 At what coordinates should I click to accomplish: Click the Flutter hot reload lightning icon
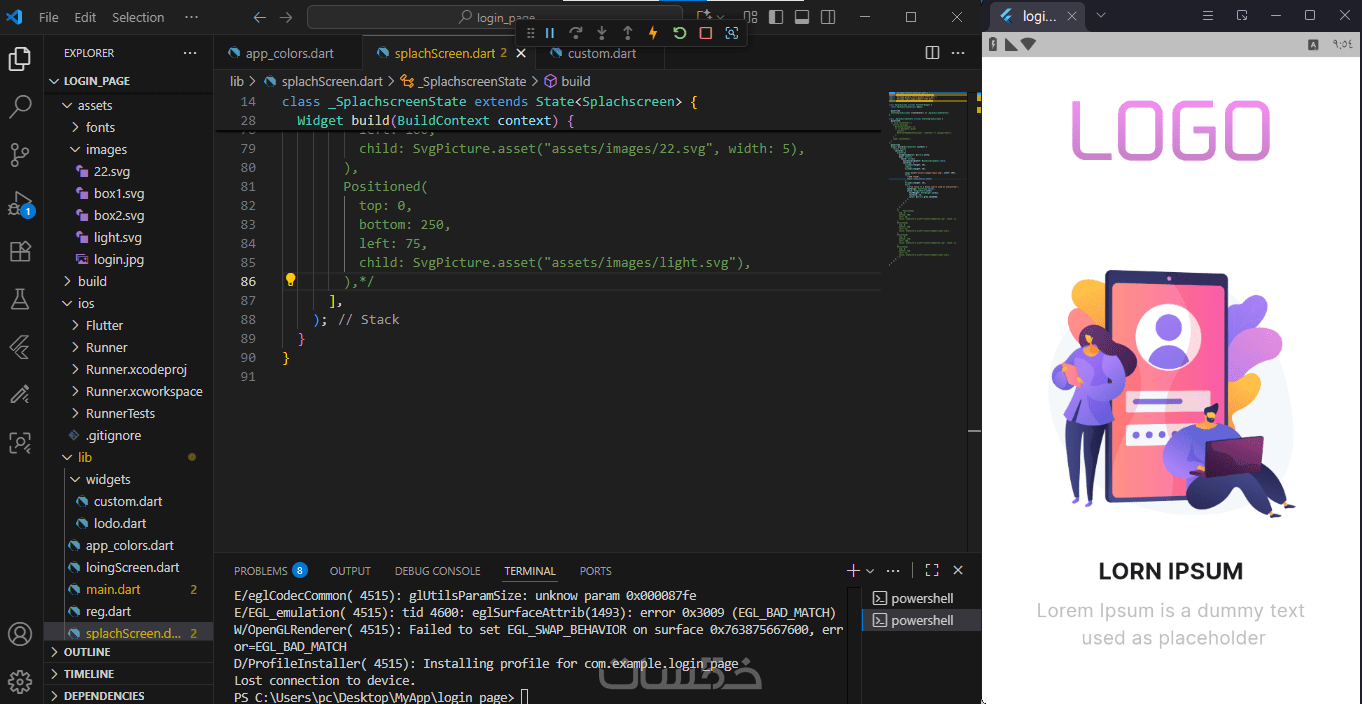click(653, 33)
